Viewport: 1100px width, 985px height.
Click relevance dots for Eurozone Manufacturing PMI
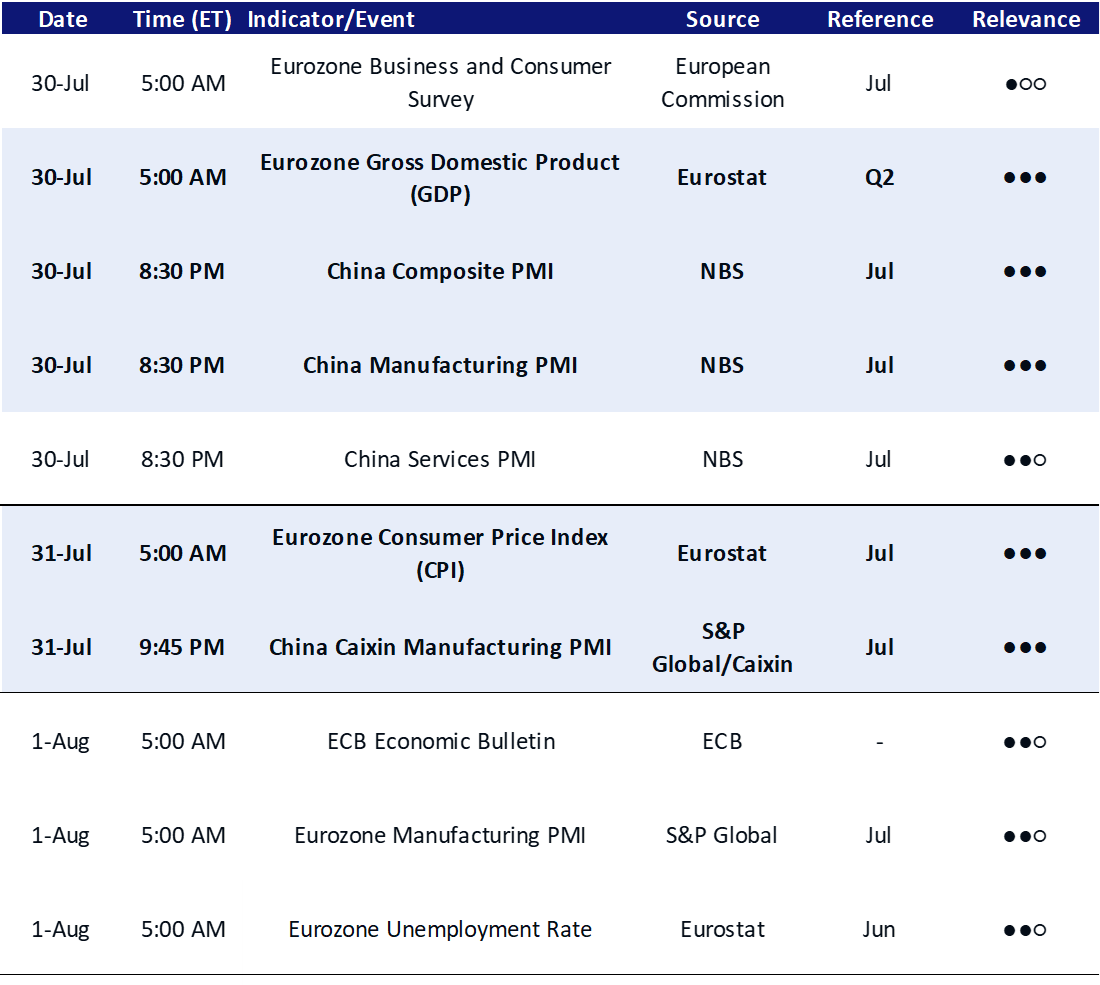[x=1026, y=836]
